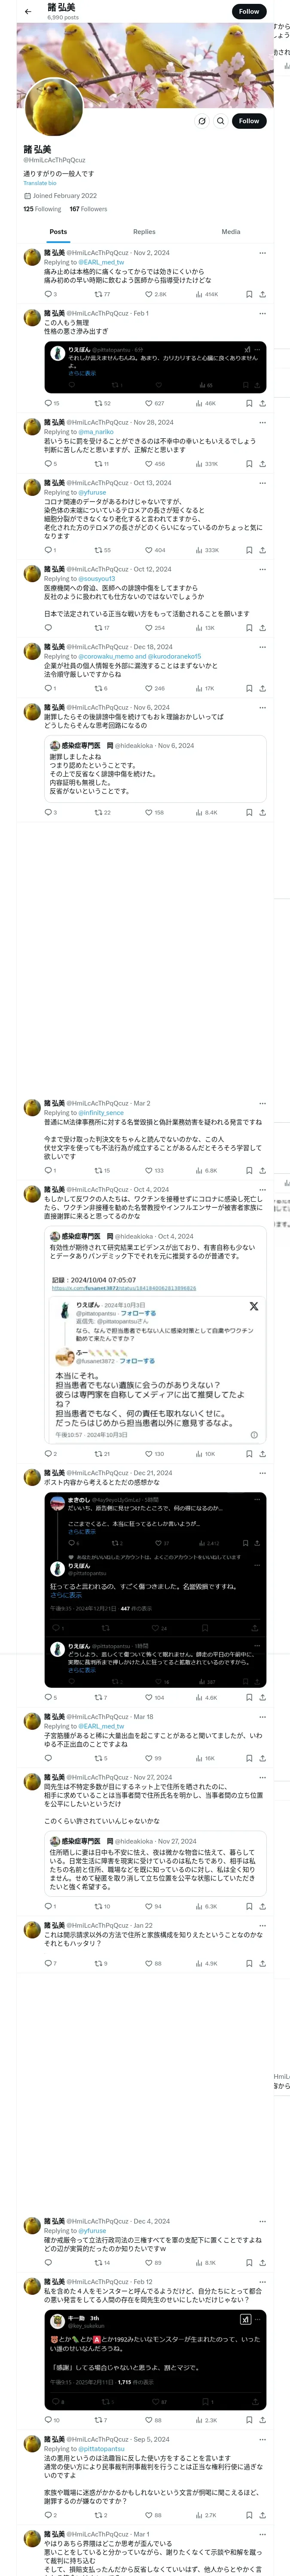
Task: Switch to the Replies tab
Action: tap(144, 231)
